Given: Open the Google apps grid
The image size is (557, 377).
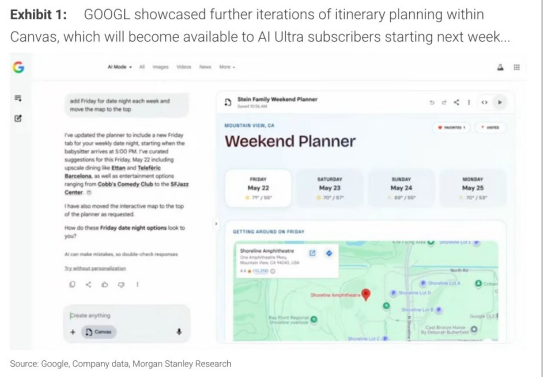Looking at the screenshot, I should click(517, 67).
